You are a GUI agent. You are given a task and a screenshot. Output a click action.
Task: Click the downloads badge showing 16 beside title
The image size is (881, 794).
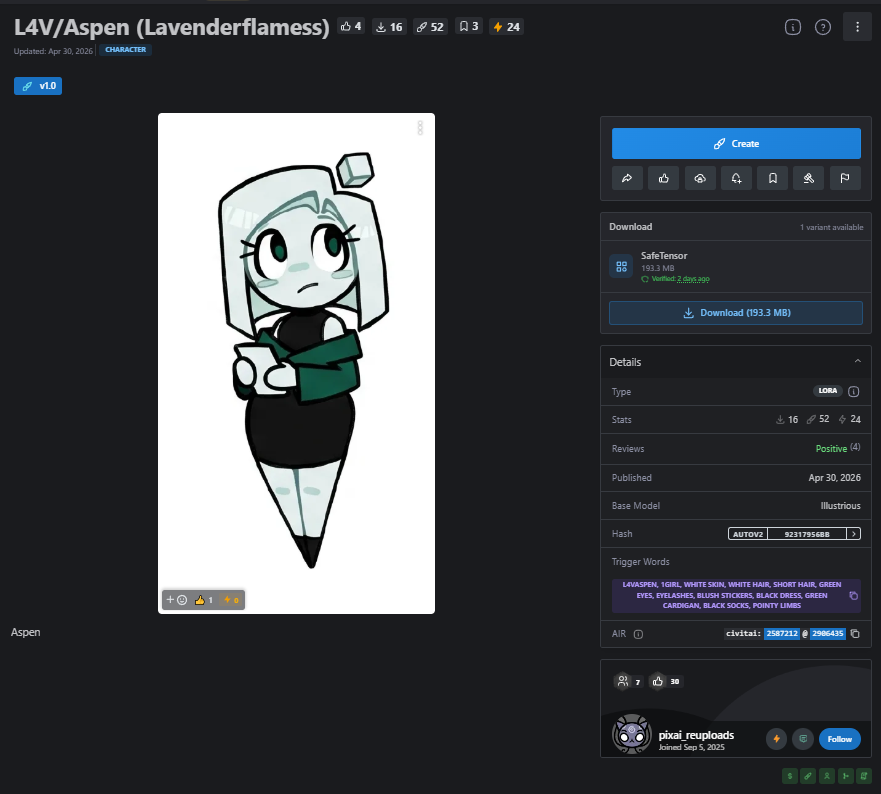pos(389,26)
